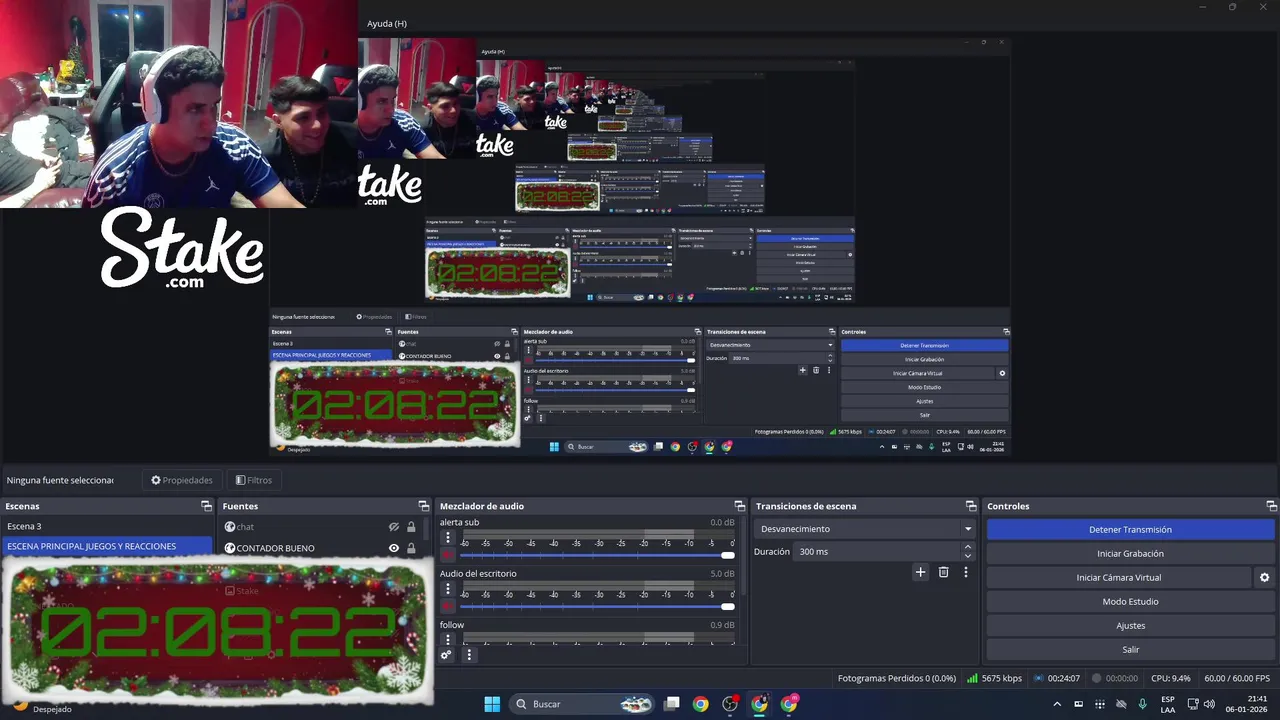Image resolution: width=1280 pixels, height=720 pixels.
Task: Open advanced audio properties gear
Action: coord(446,655)
